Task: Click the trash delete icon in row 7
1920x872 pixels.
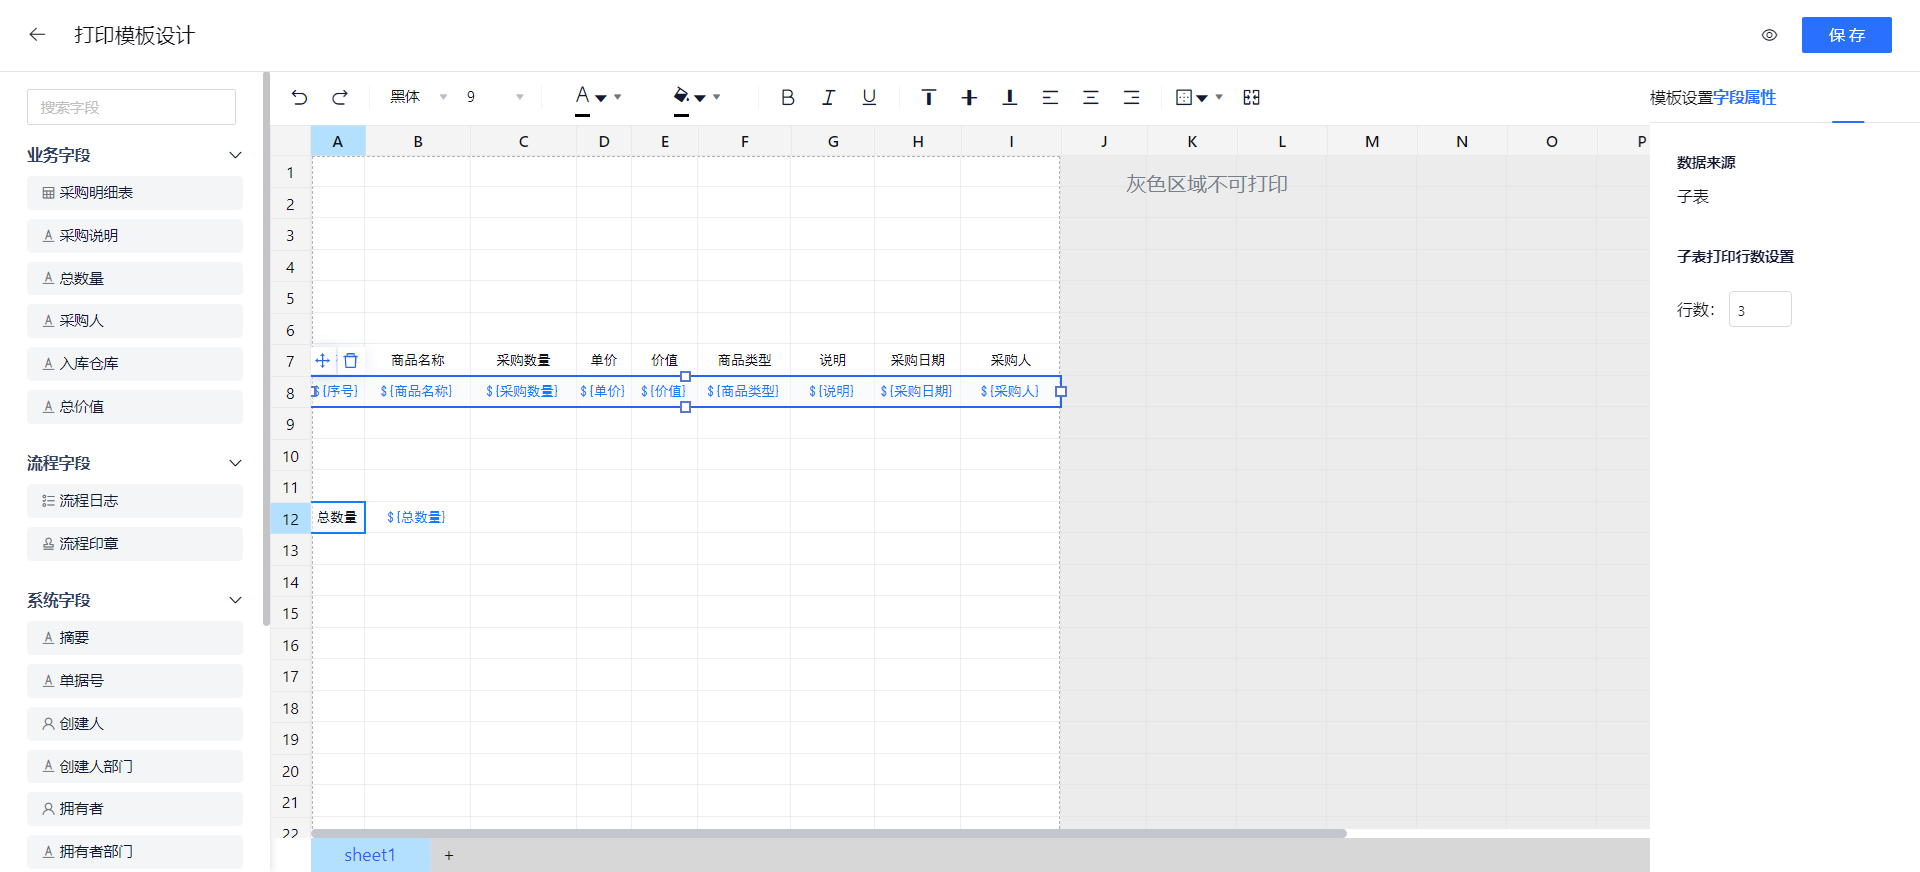Action: 351,360
